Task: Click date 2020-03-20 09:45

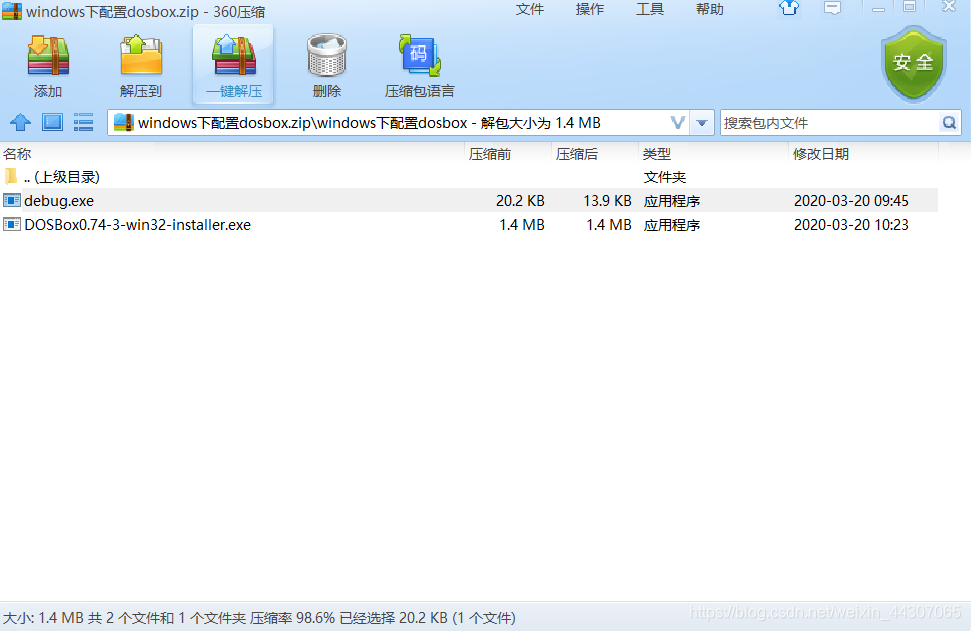Action: coord(851,201)
